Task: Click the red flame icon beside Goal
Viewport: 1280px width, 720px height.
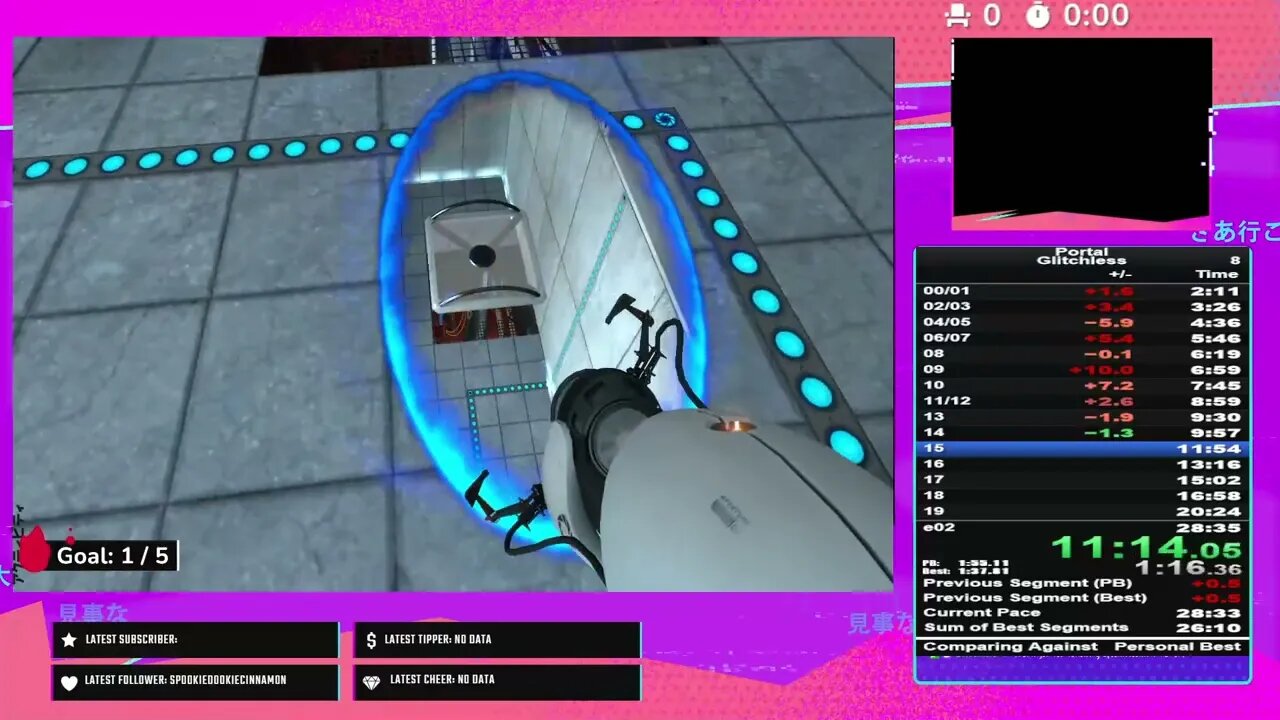Action: (34, 548)
